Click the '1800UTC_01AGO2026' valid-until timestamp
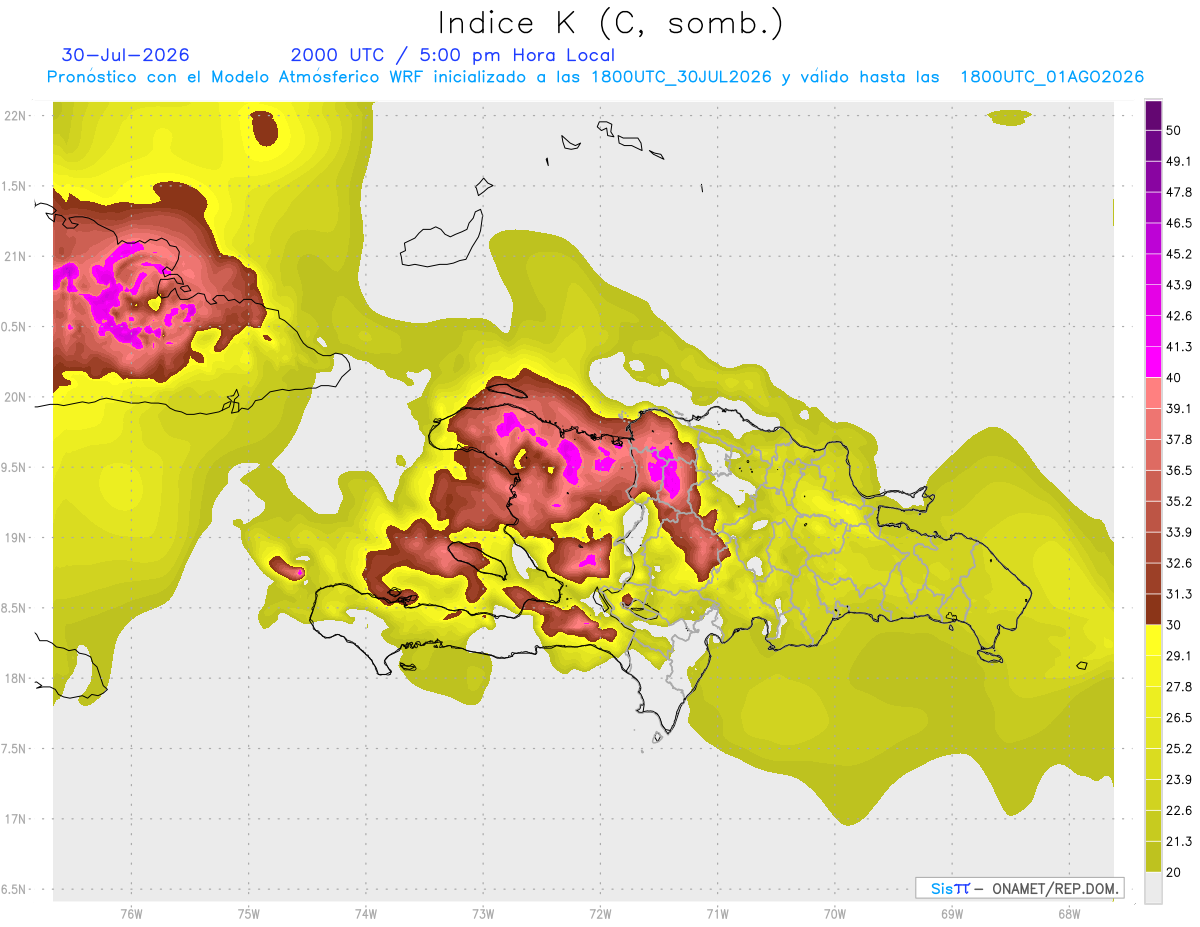The width and height of the screenshot is (1200, 927). point(1052,77)
